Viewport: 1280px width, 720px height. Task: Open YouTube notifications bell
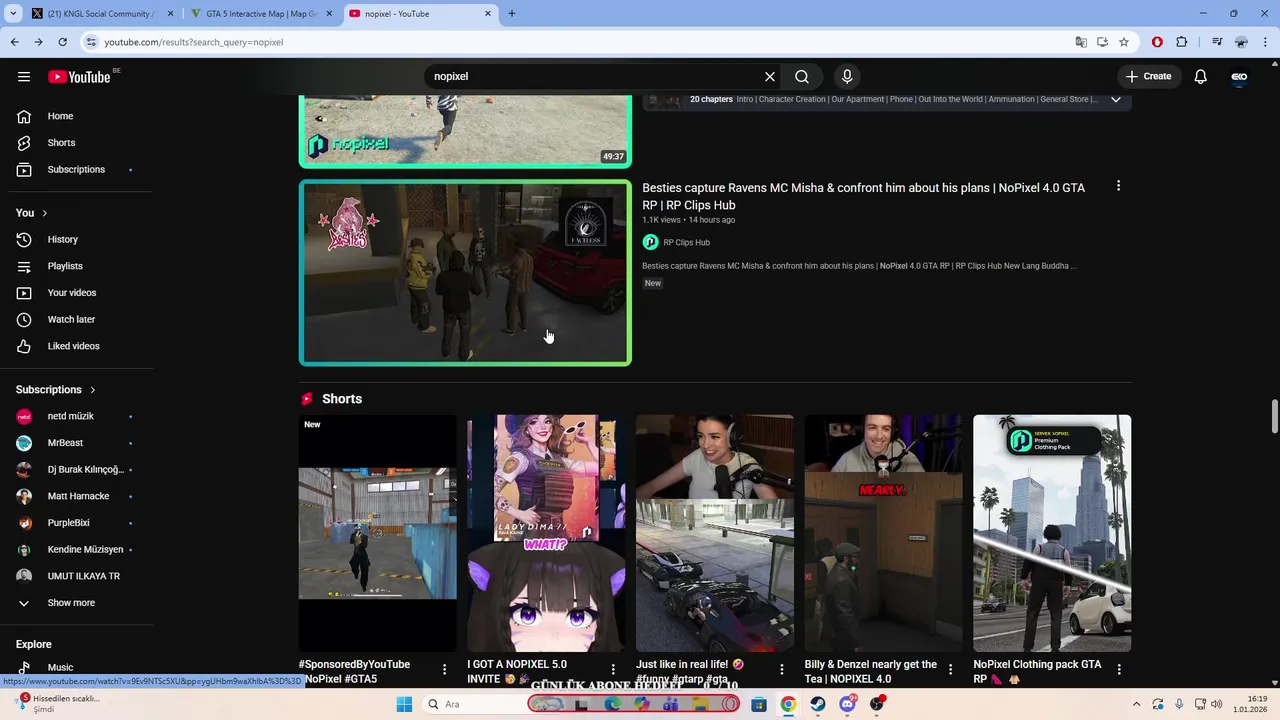pyautogui.click(x=1201, y=77)
